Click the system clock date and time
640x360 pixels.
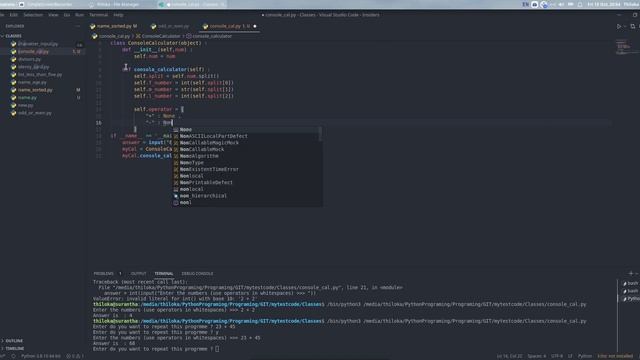point(603,4)
